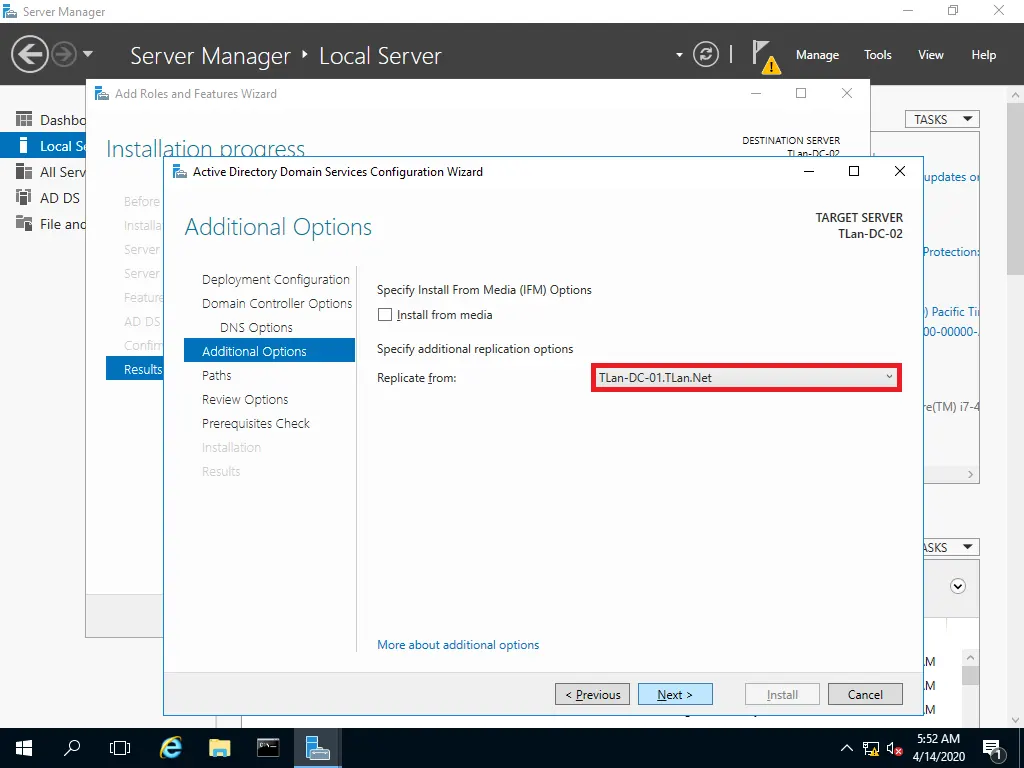1024x768 pixels.
Task: Click the Dashboard icon in the sidebar
Action: (x=24, y=120)
